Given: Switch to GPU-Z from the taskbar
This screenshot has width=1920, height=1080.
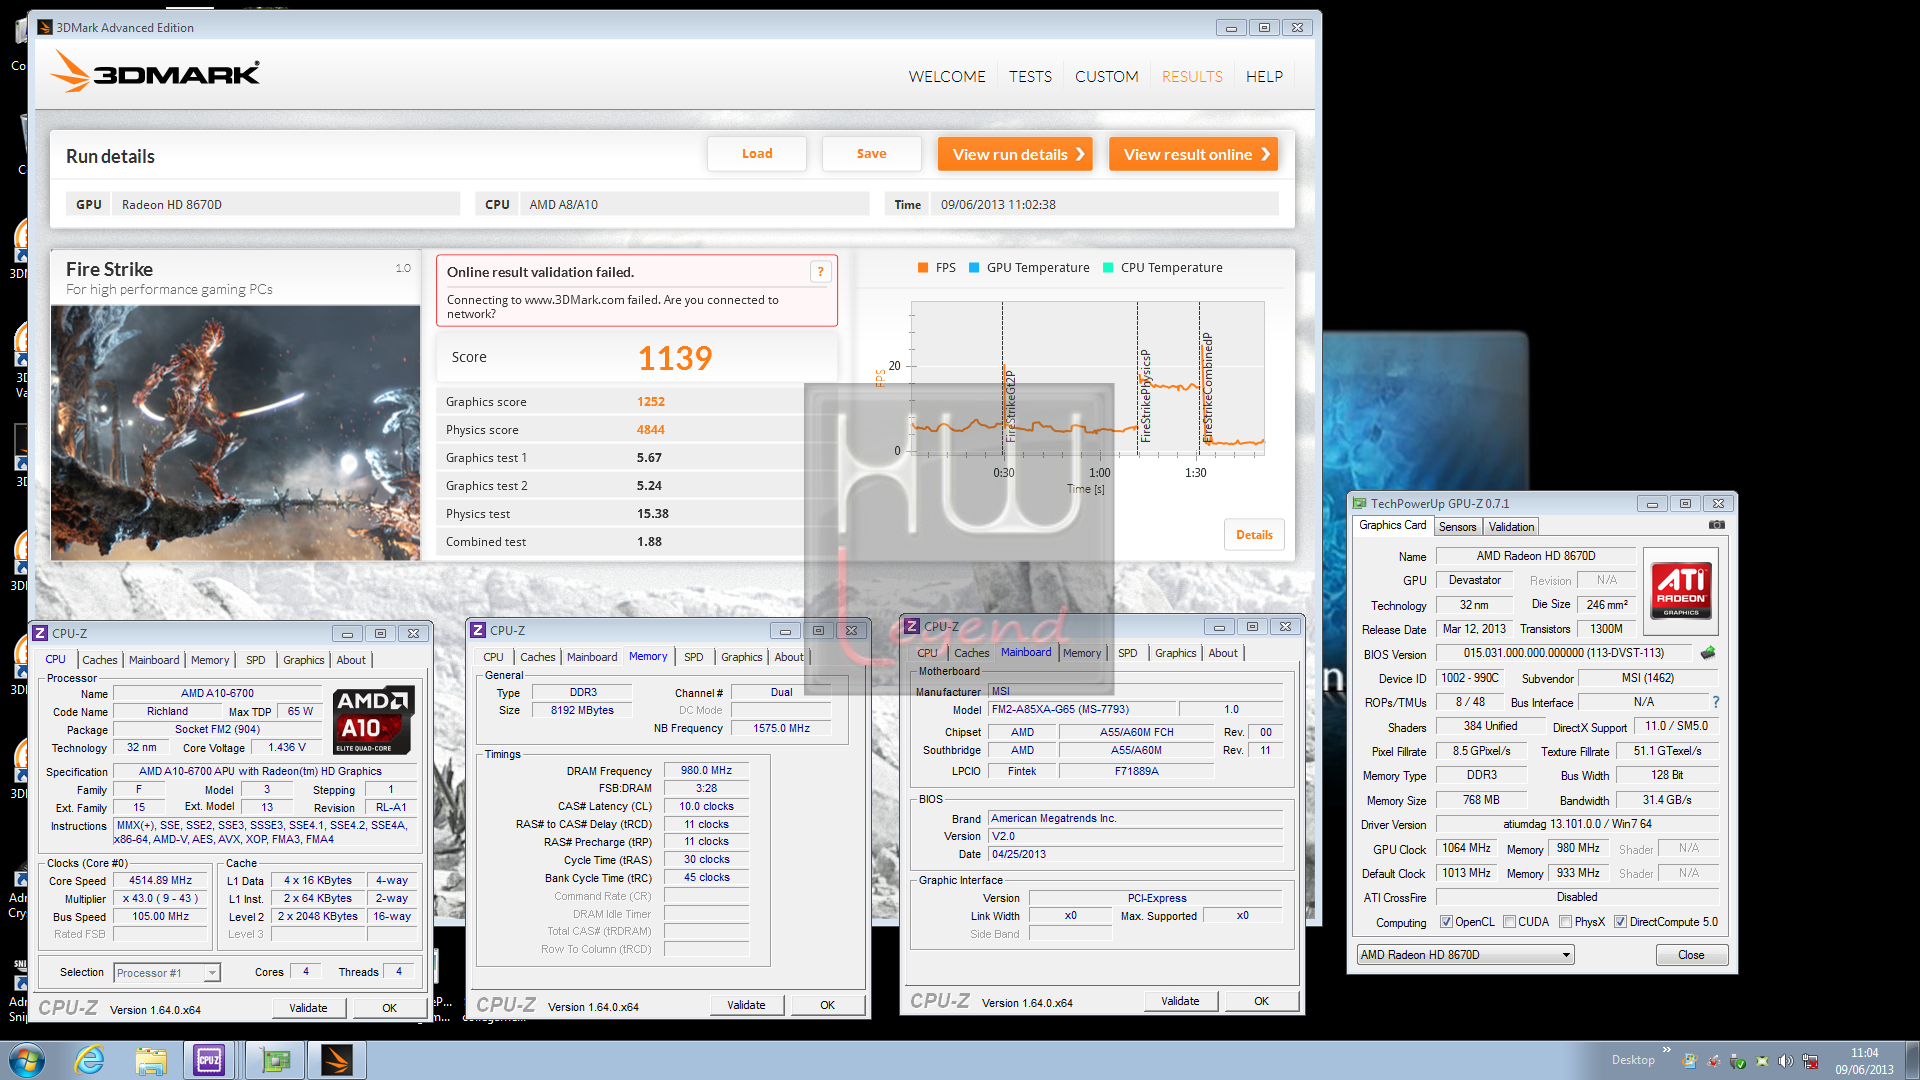Looking at the screenshot, I should pos(274,1060).
